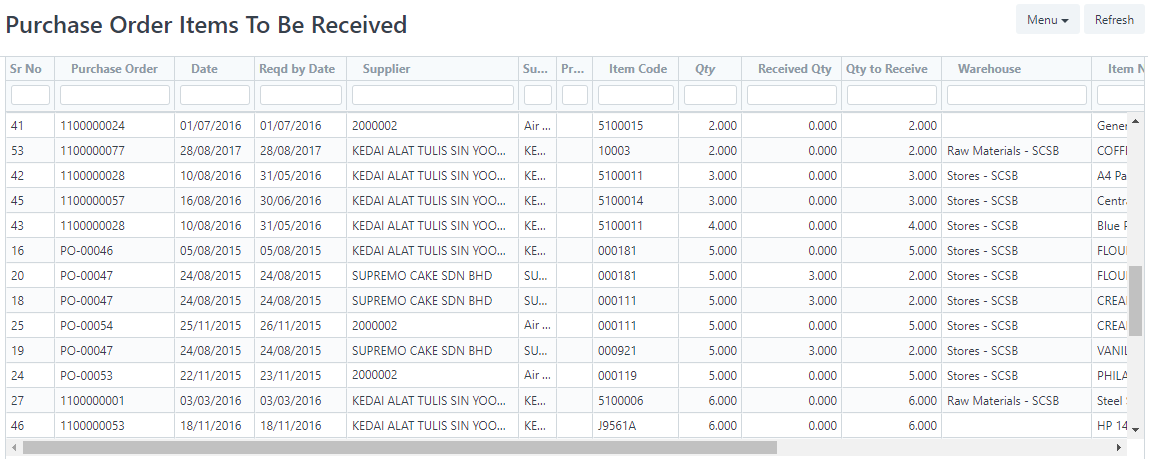The width and height of the screenshot is (1150, 461).
Task: Open the Menu dropdown button
Action: tap(1047, 20)
